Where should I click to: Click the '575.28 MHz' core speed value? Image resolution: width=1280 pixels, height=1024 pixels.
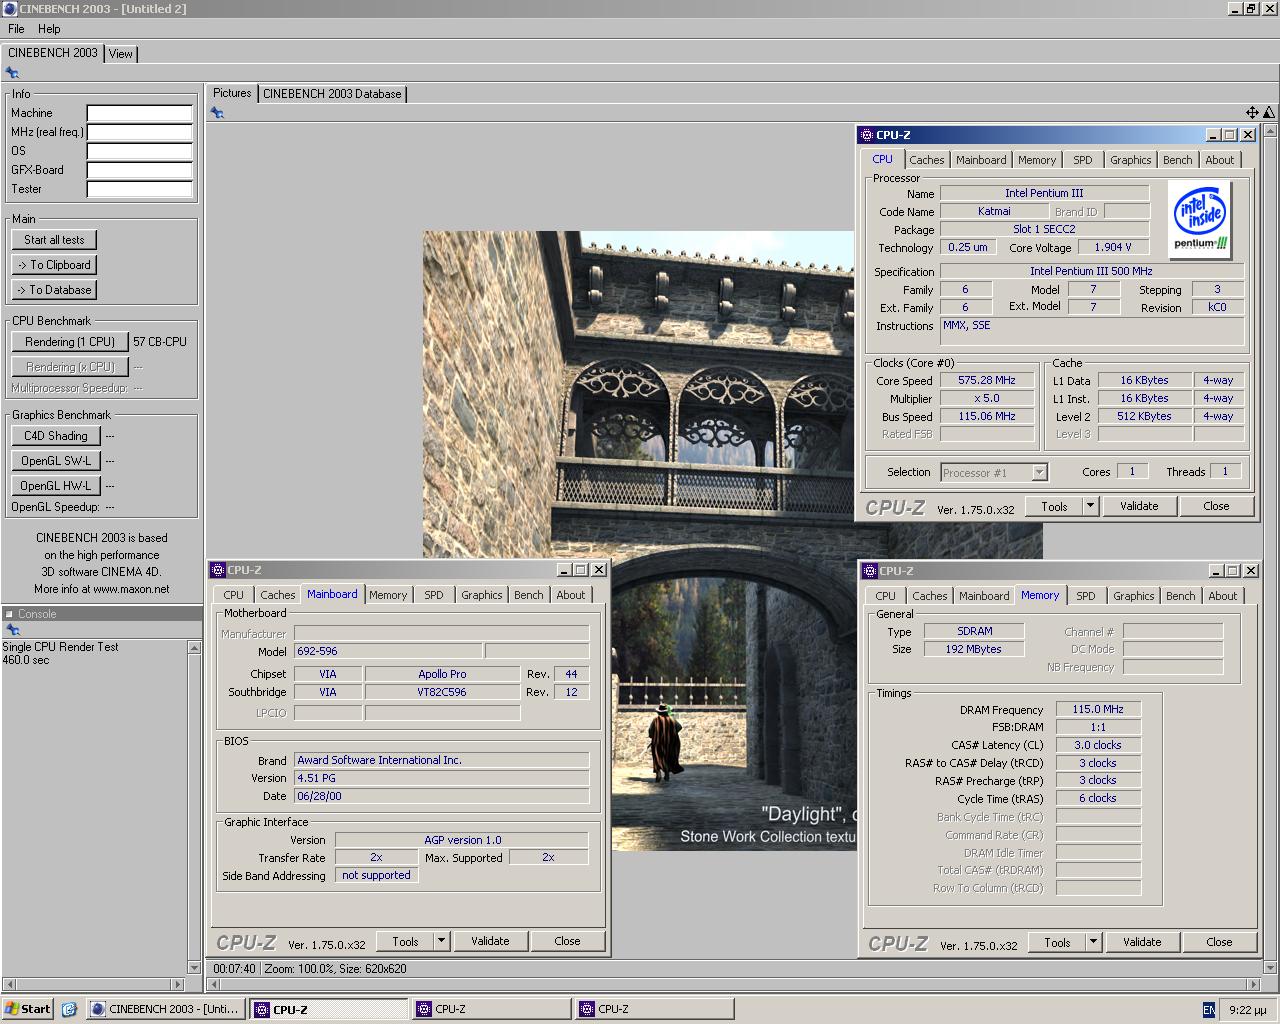986,381
